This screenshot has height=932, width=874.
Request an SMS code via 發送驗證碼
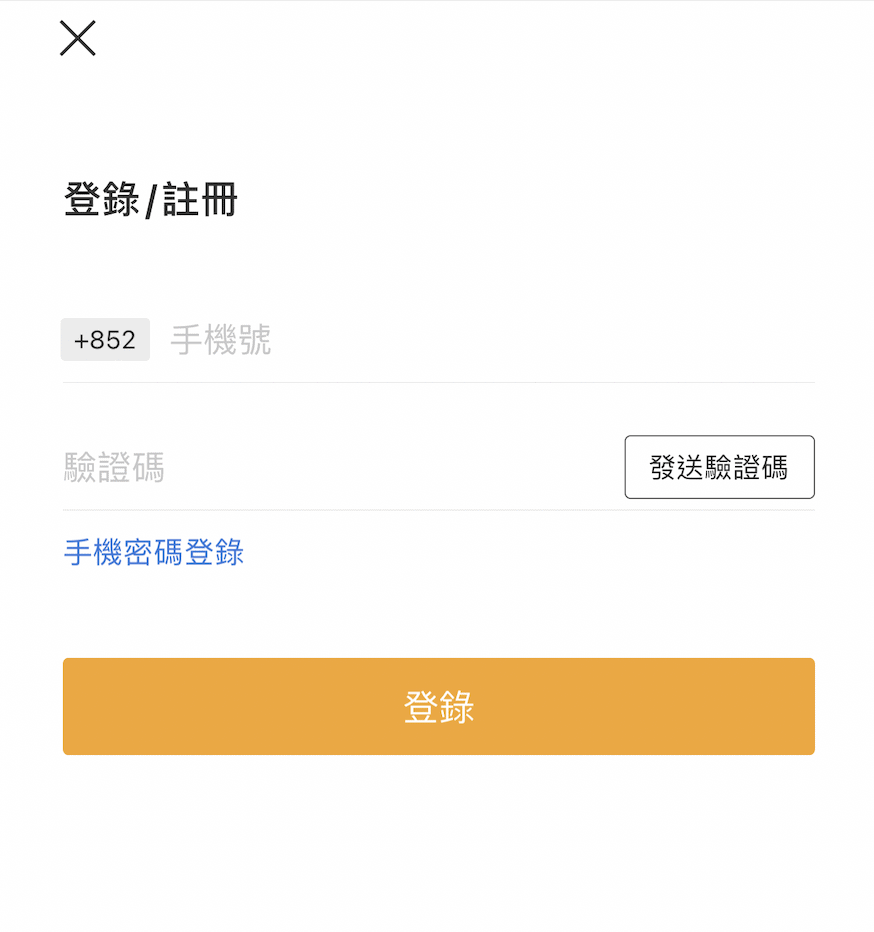(719, 467)
